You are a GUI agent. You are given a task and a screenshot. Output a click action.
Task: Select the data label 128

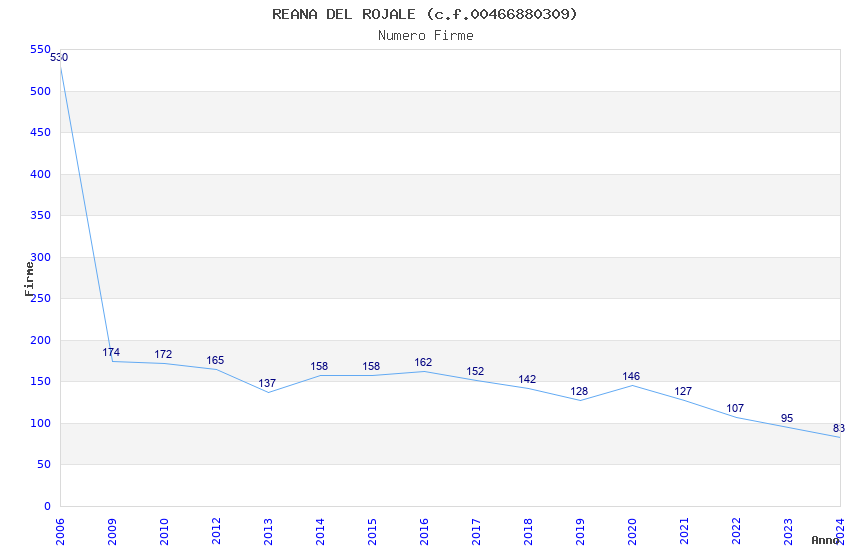[x=579, y=391]
